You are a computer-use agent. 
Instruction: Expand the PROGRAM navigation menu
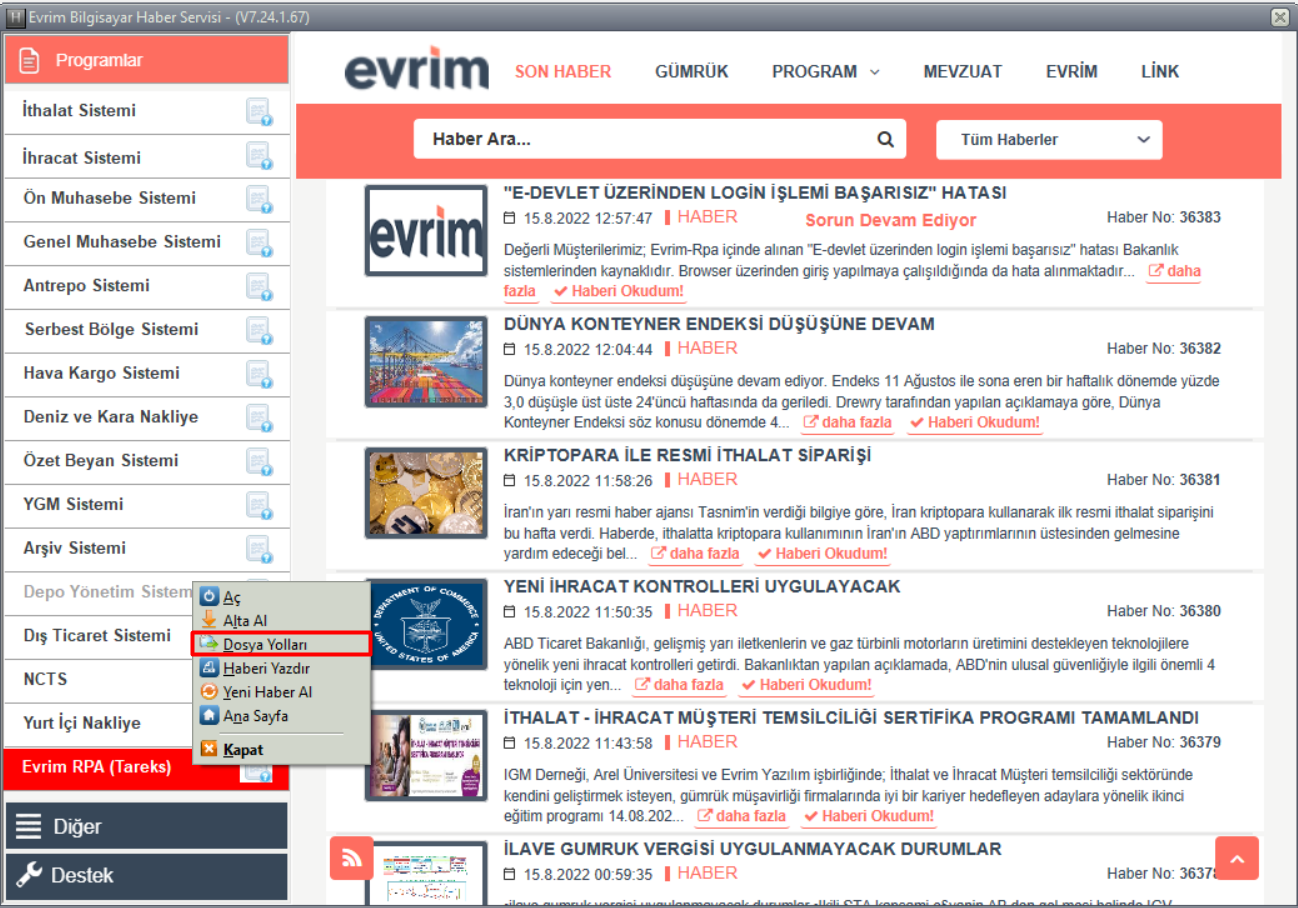pyautogui.click(x=825, y=72)
